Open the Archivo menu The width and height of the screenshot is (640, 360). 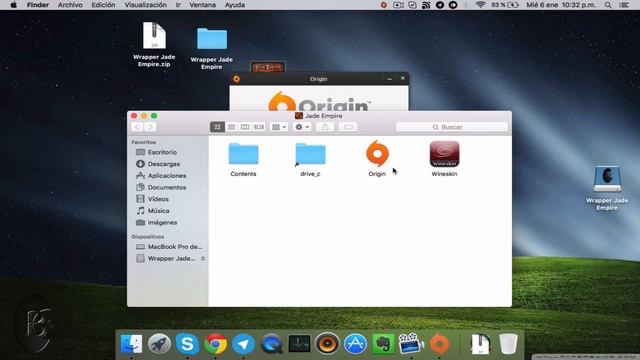tap(70, 5)
